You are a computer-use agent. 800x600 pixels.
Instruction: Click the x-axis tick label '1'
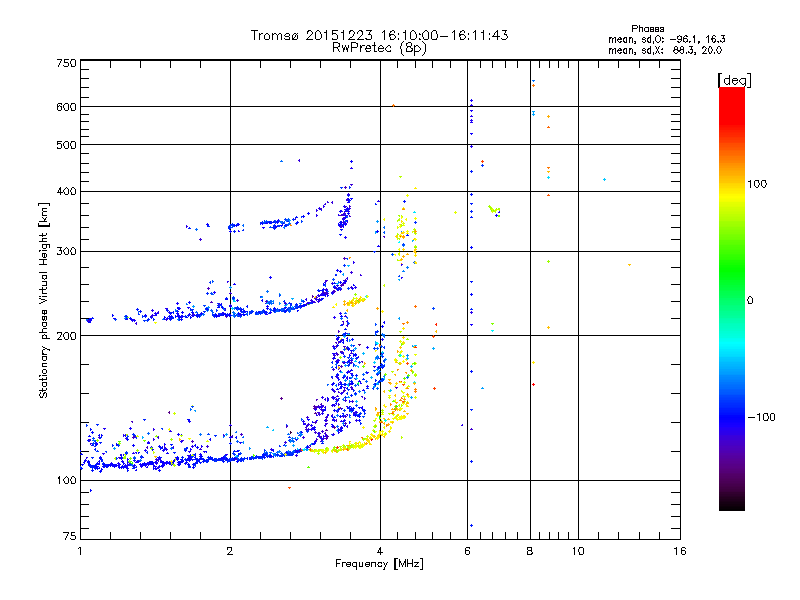click(x=80, y=551)
